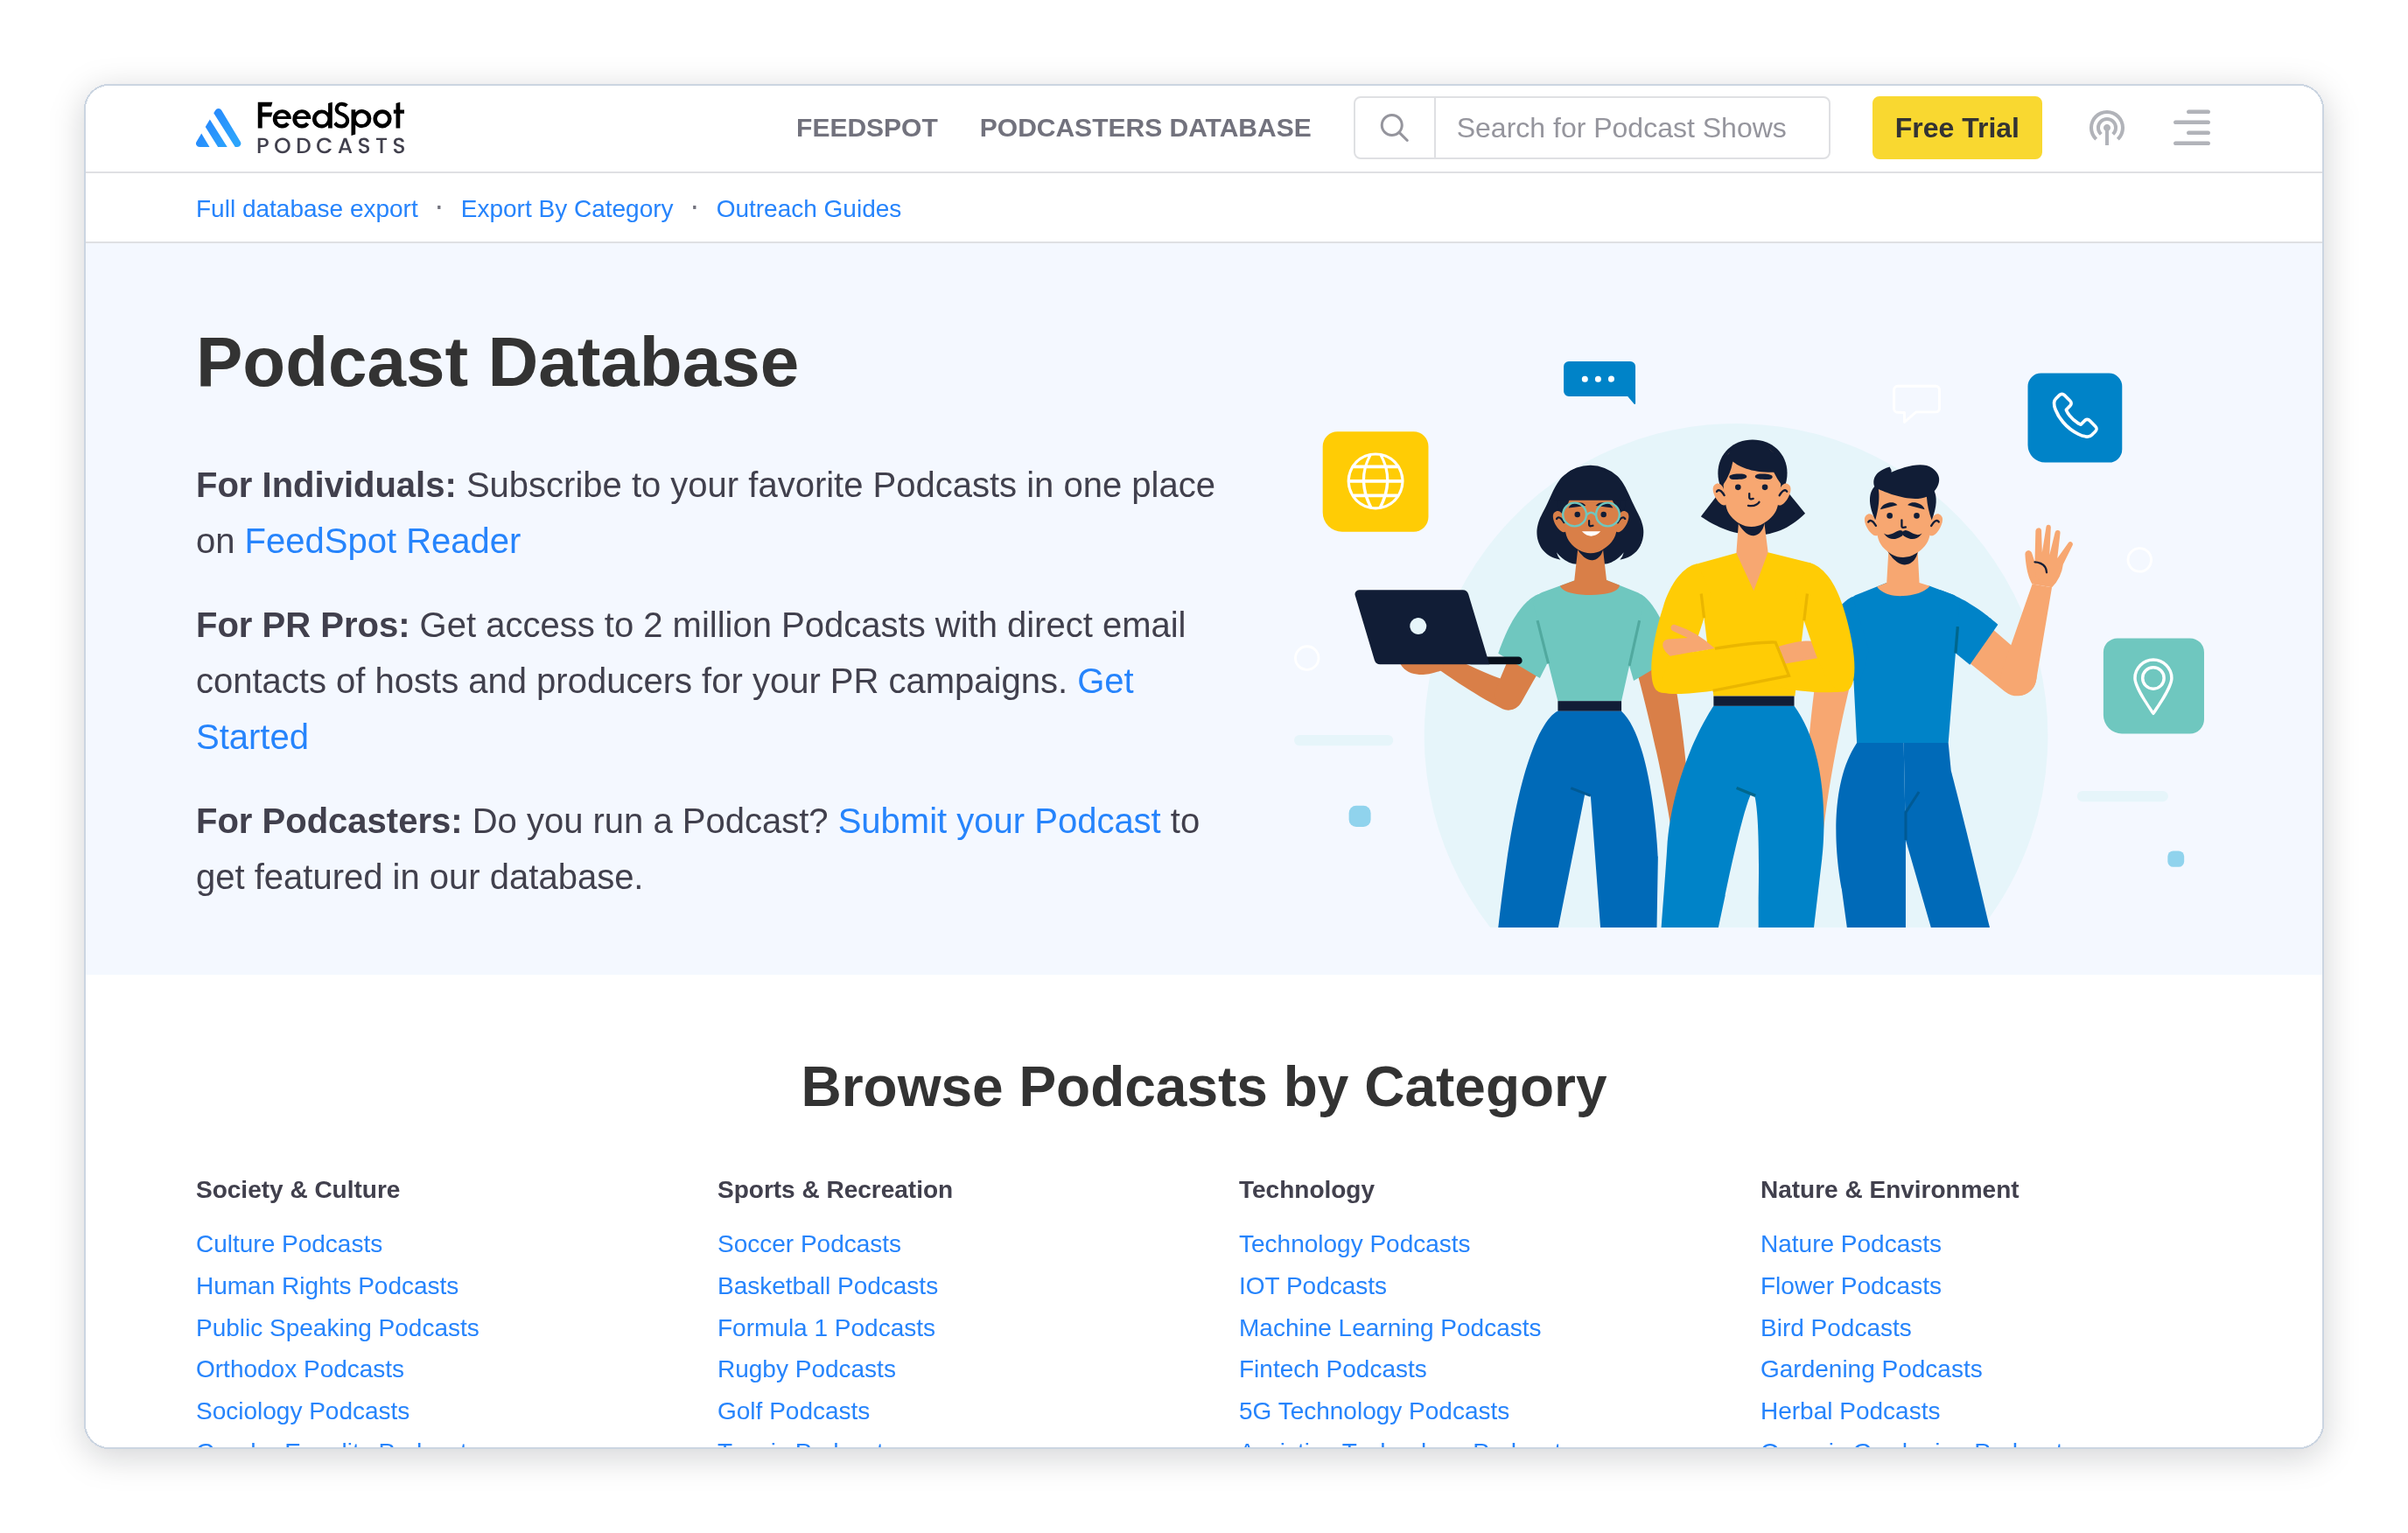Screen dimensions: 2408x1533
Task: Open Formula 1 Podcasts category
Action: pyautogui.click(x=826, y=1327)
